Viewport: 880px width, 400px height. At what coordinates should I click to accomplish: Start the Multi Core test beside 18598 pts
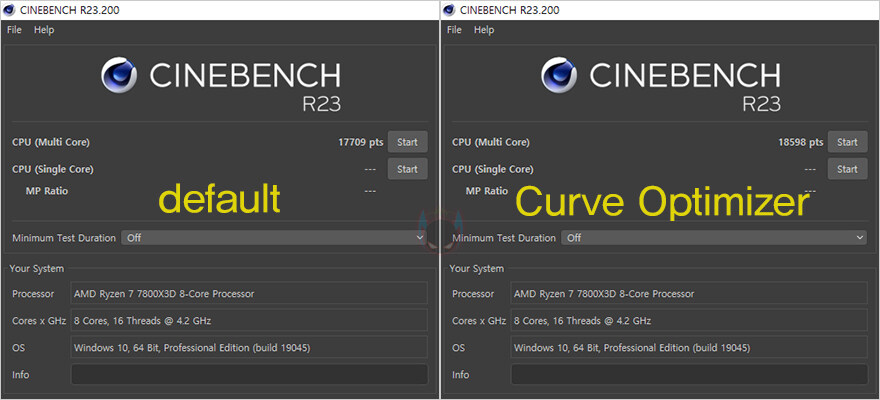[847, 142]
